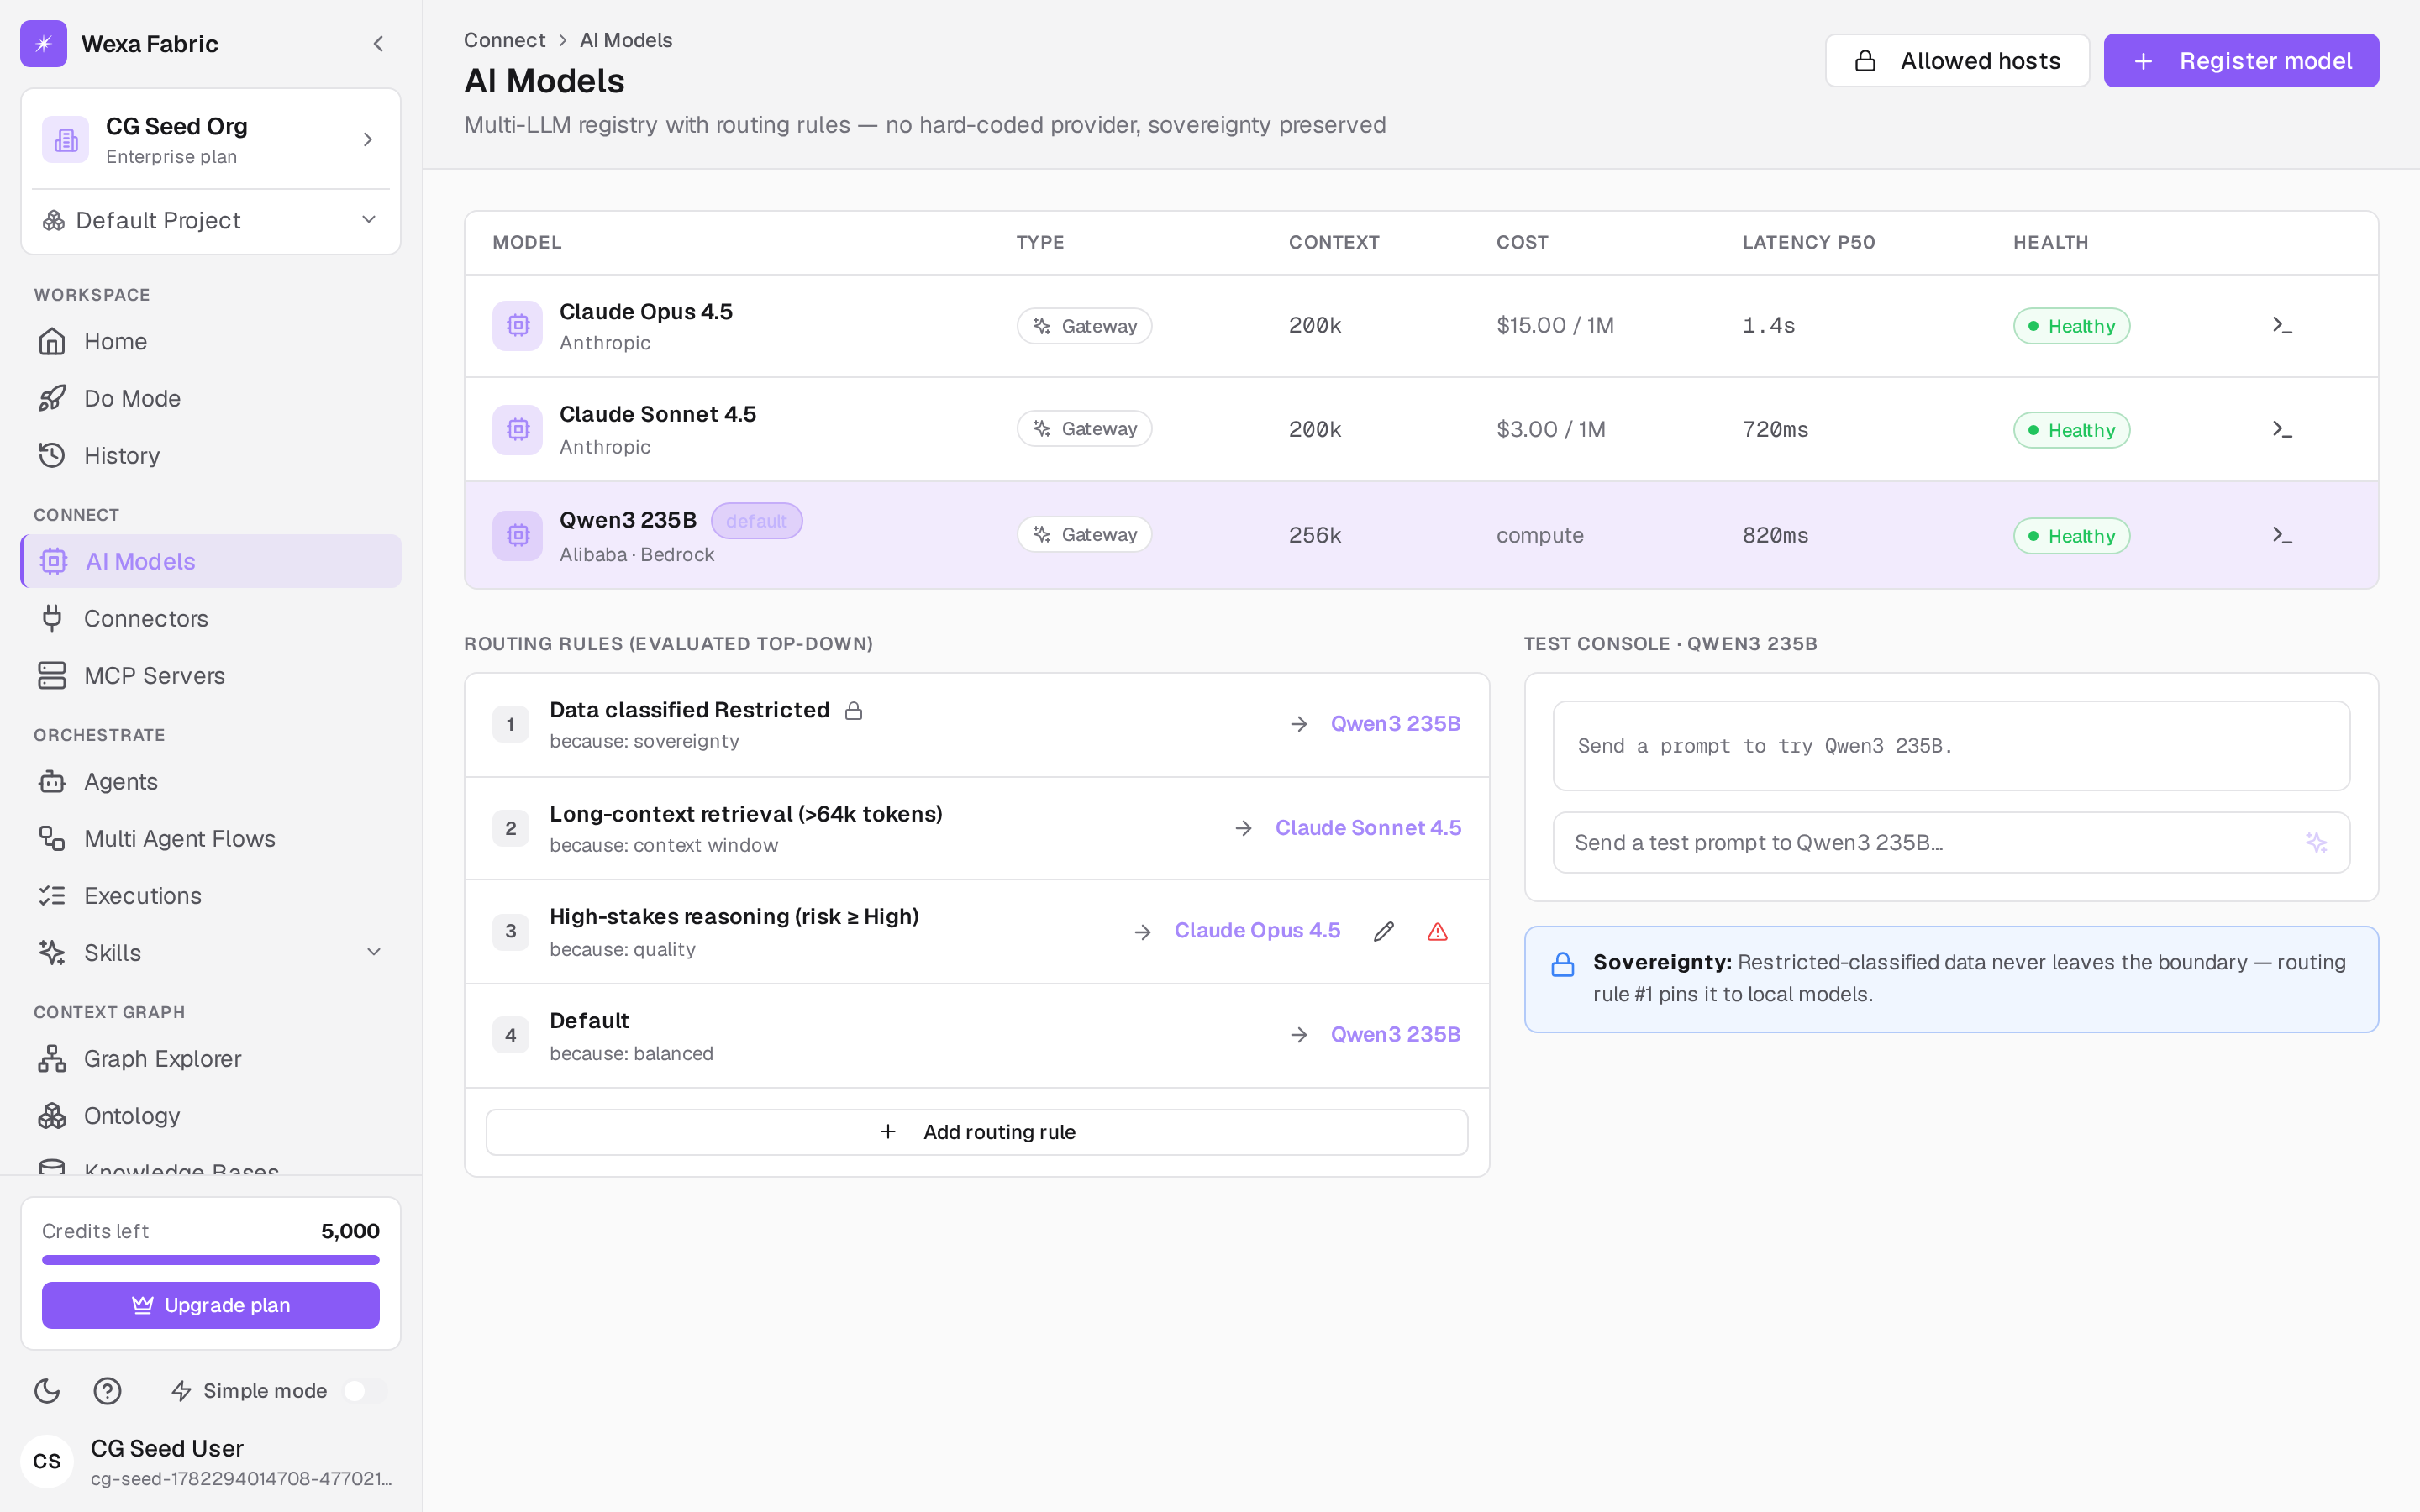Click the Sovereignty notice lock icon
Viewport: 2420px width, 1512px height.
(1562, 964)
